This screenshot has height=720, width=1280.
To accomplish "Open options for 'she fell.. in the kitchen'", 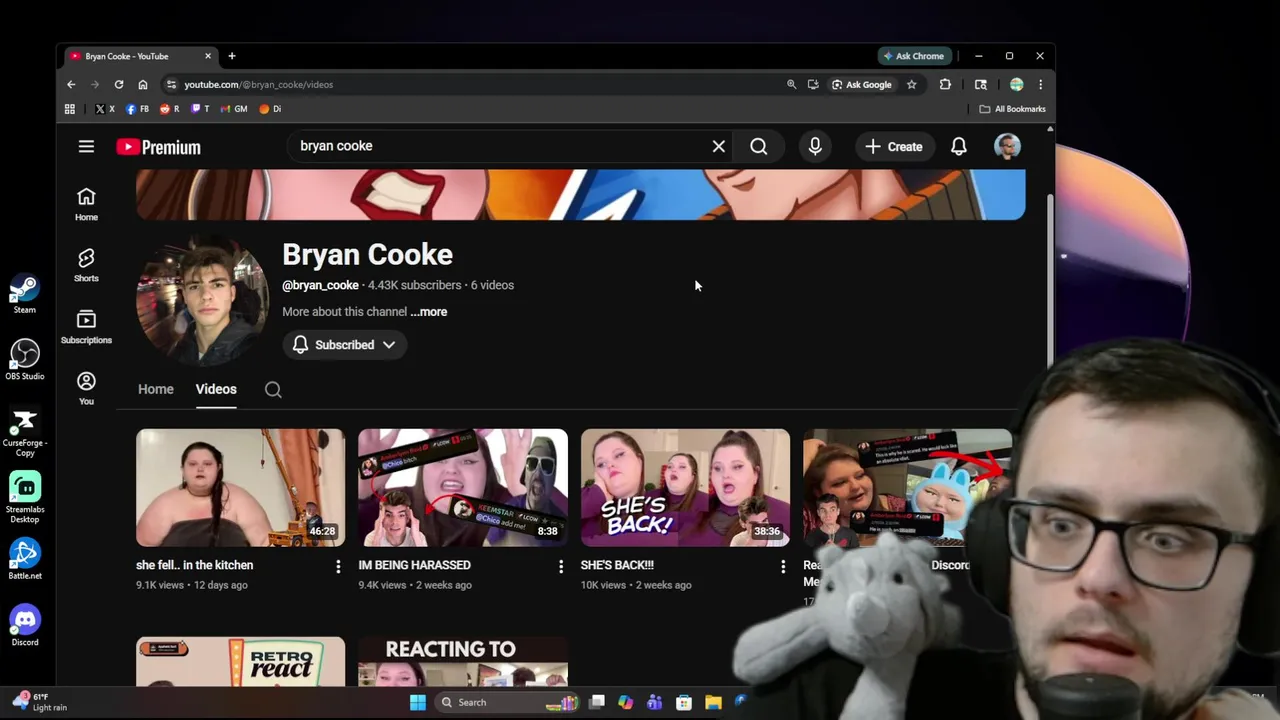I will point(338,567).
